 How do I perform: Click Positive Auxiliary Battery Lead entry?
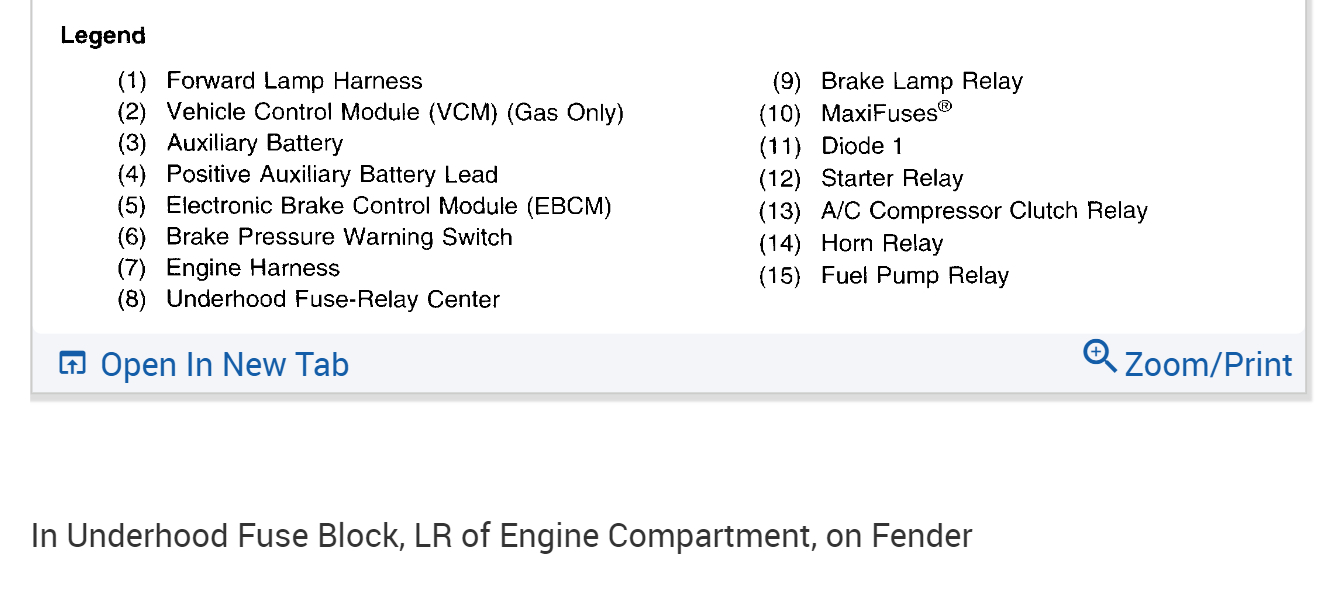point(332,175)
